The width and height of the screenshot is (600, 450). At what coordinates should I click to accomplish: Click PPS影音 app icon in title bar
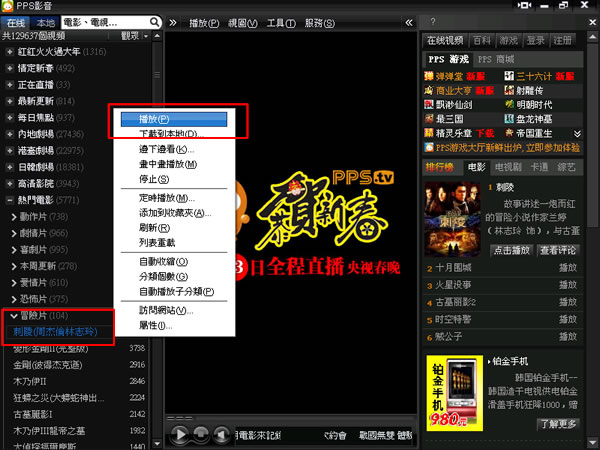7,6
